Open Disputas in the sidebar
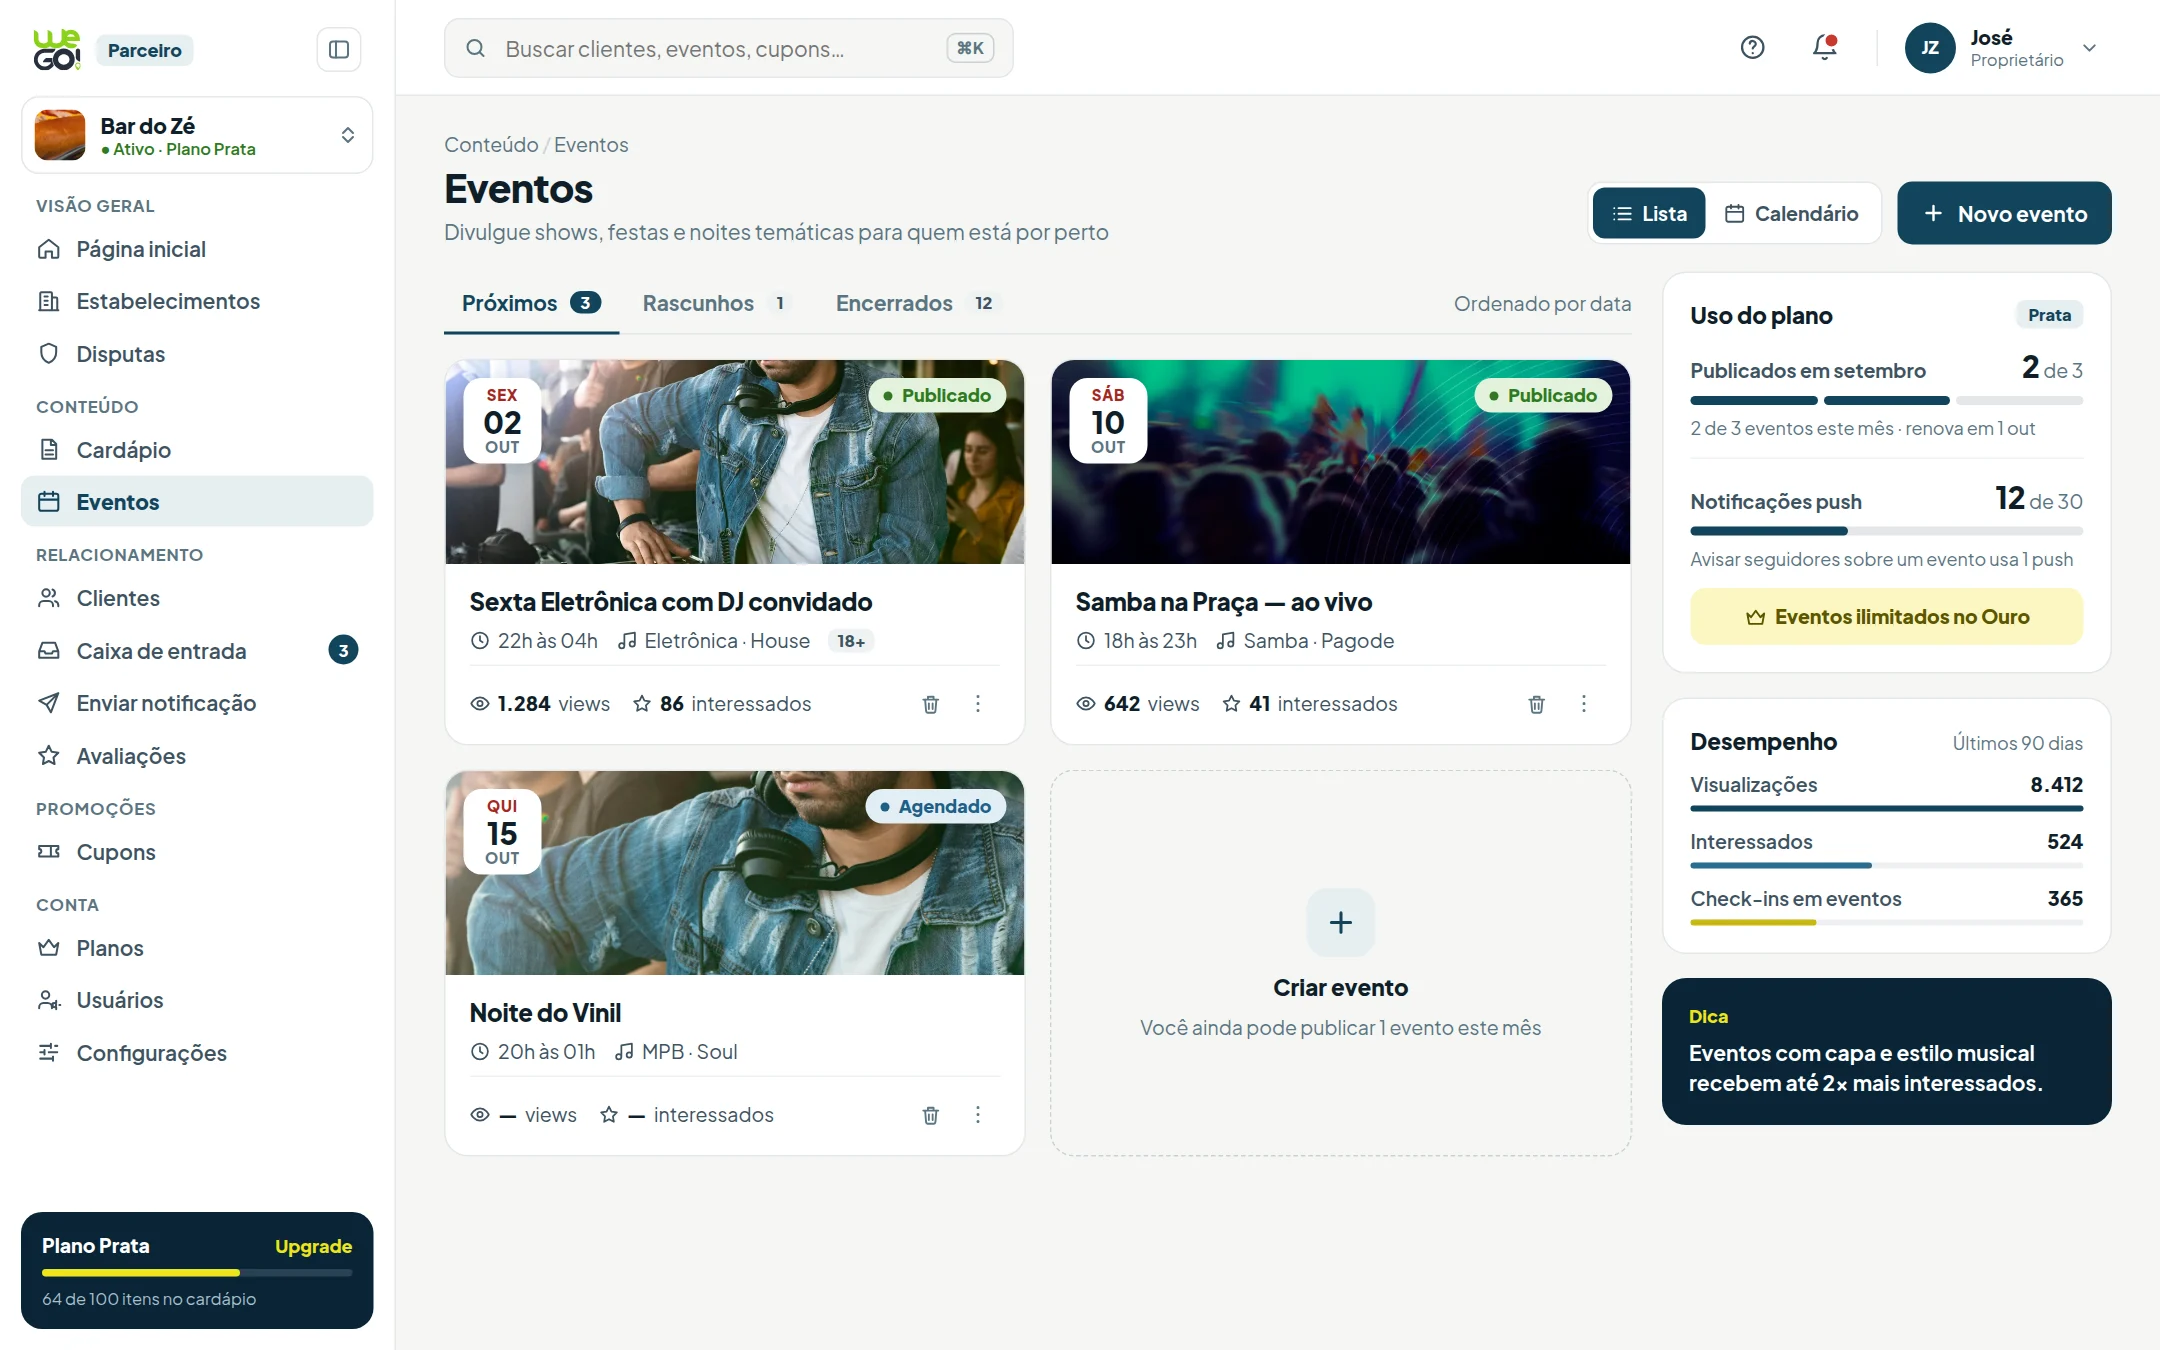The width and height of the screenshot is (2160, 1350). tap(197, 354)
